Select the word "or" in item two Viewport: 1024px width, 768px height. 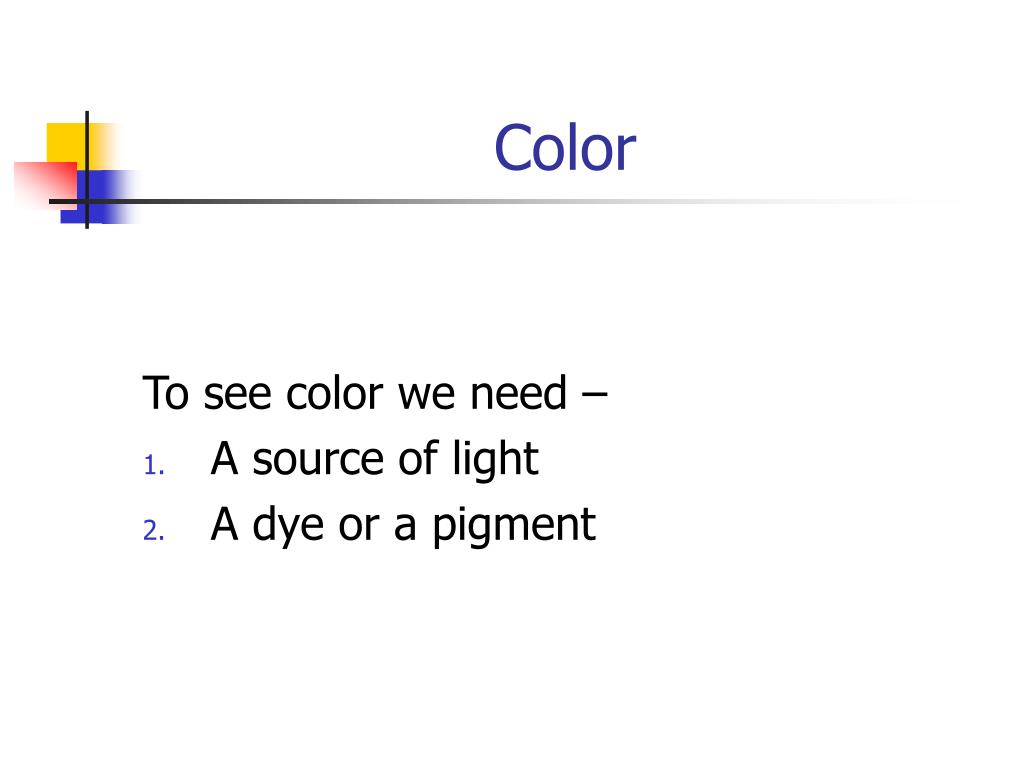click(359, 526)
